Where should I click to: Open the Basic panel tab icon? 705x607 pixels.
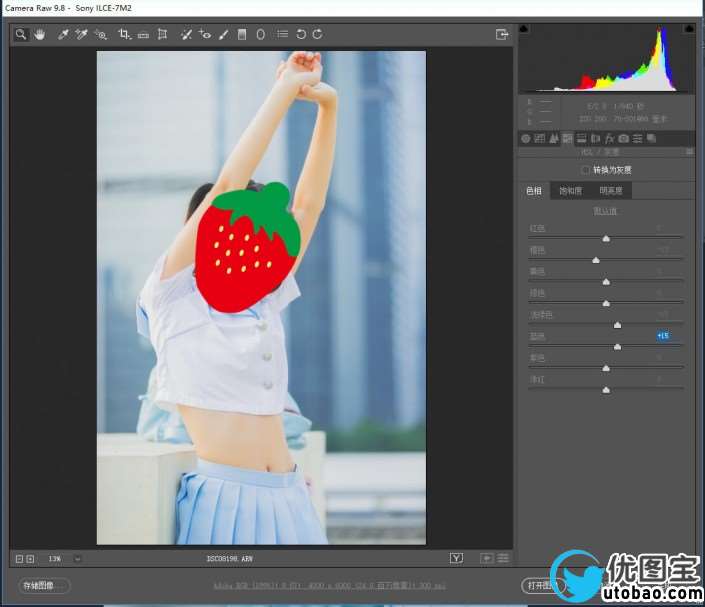click(526, 138)
